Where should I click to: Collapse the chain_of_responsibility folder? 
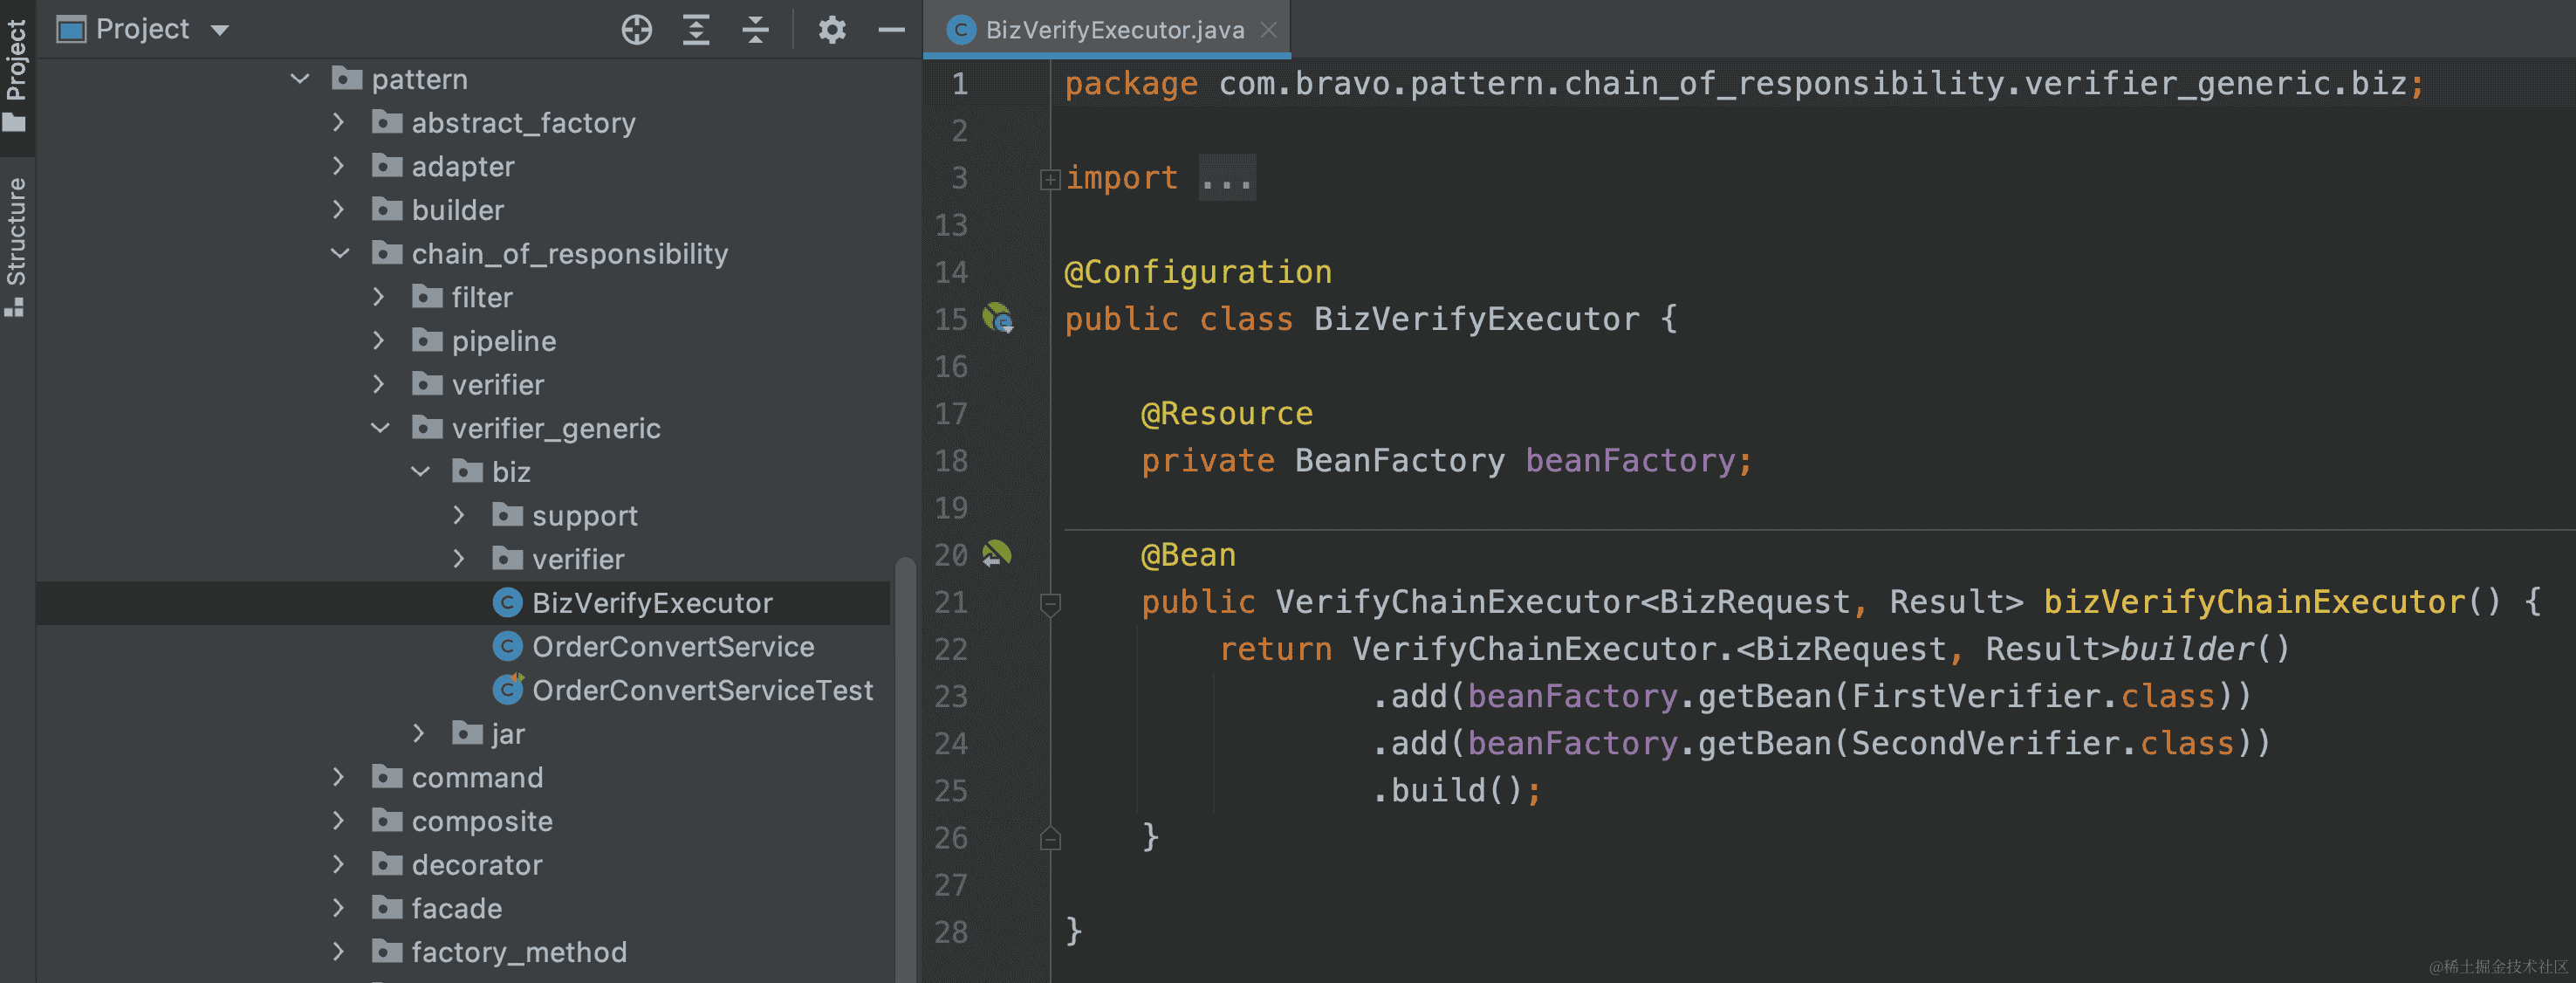339,254
